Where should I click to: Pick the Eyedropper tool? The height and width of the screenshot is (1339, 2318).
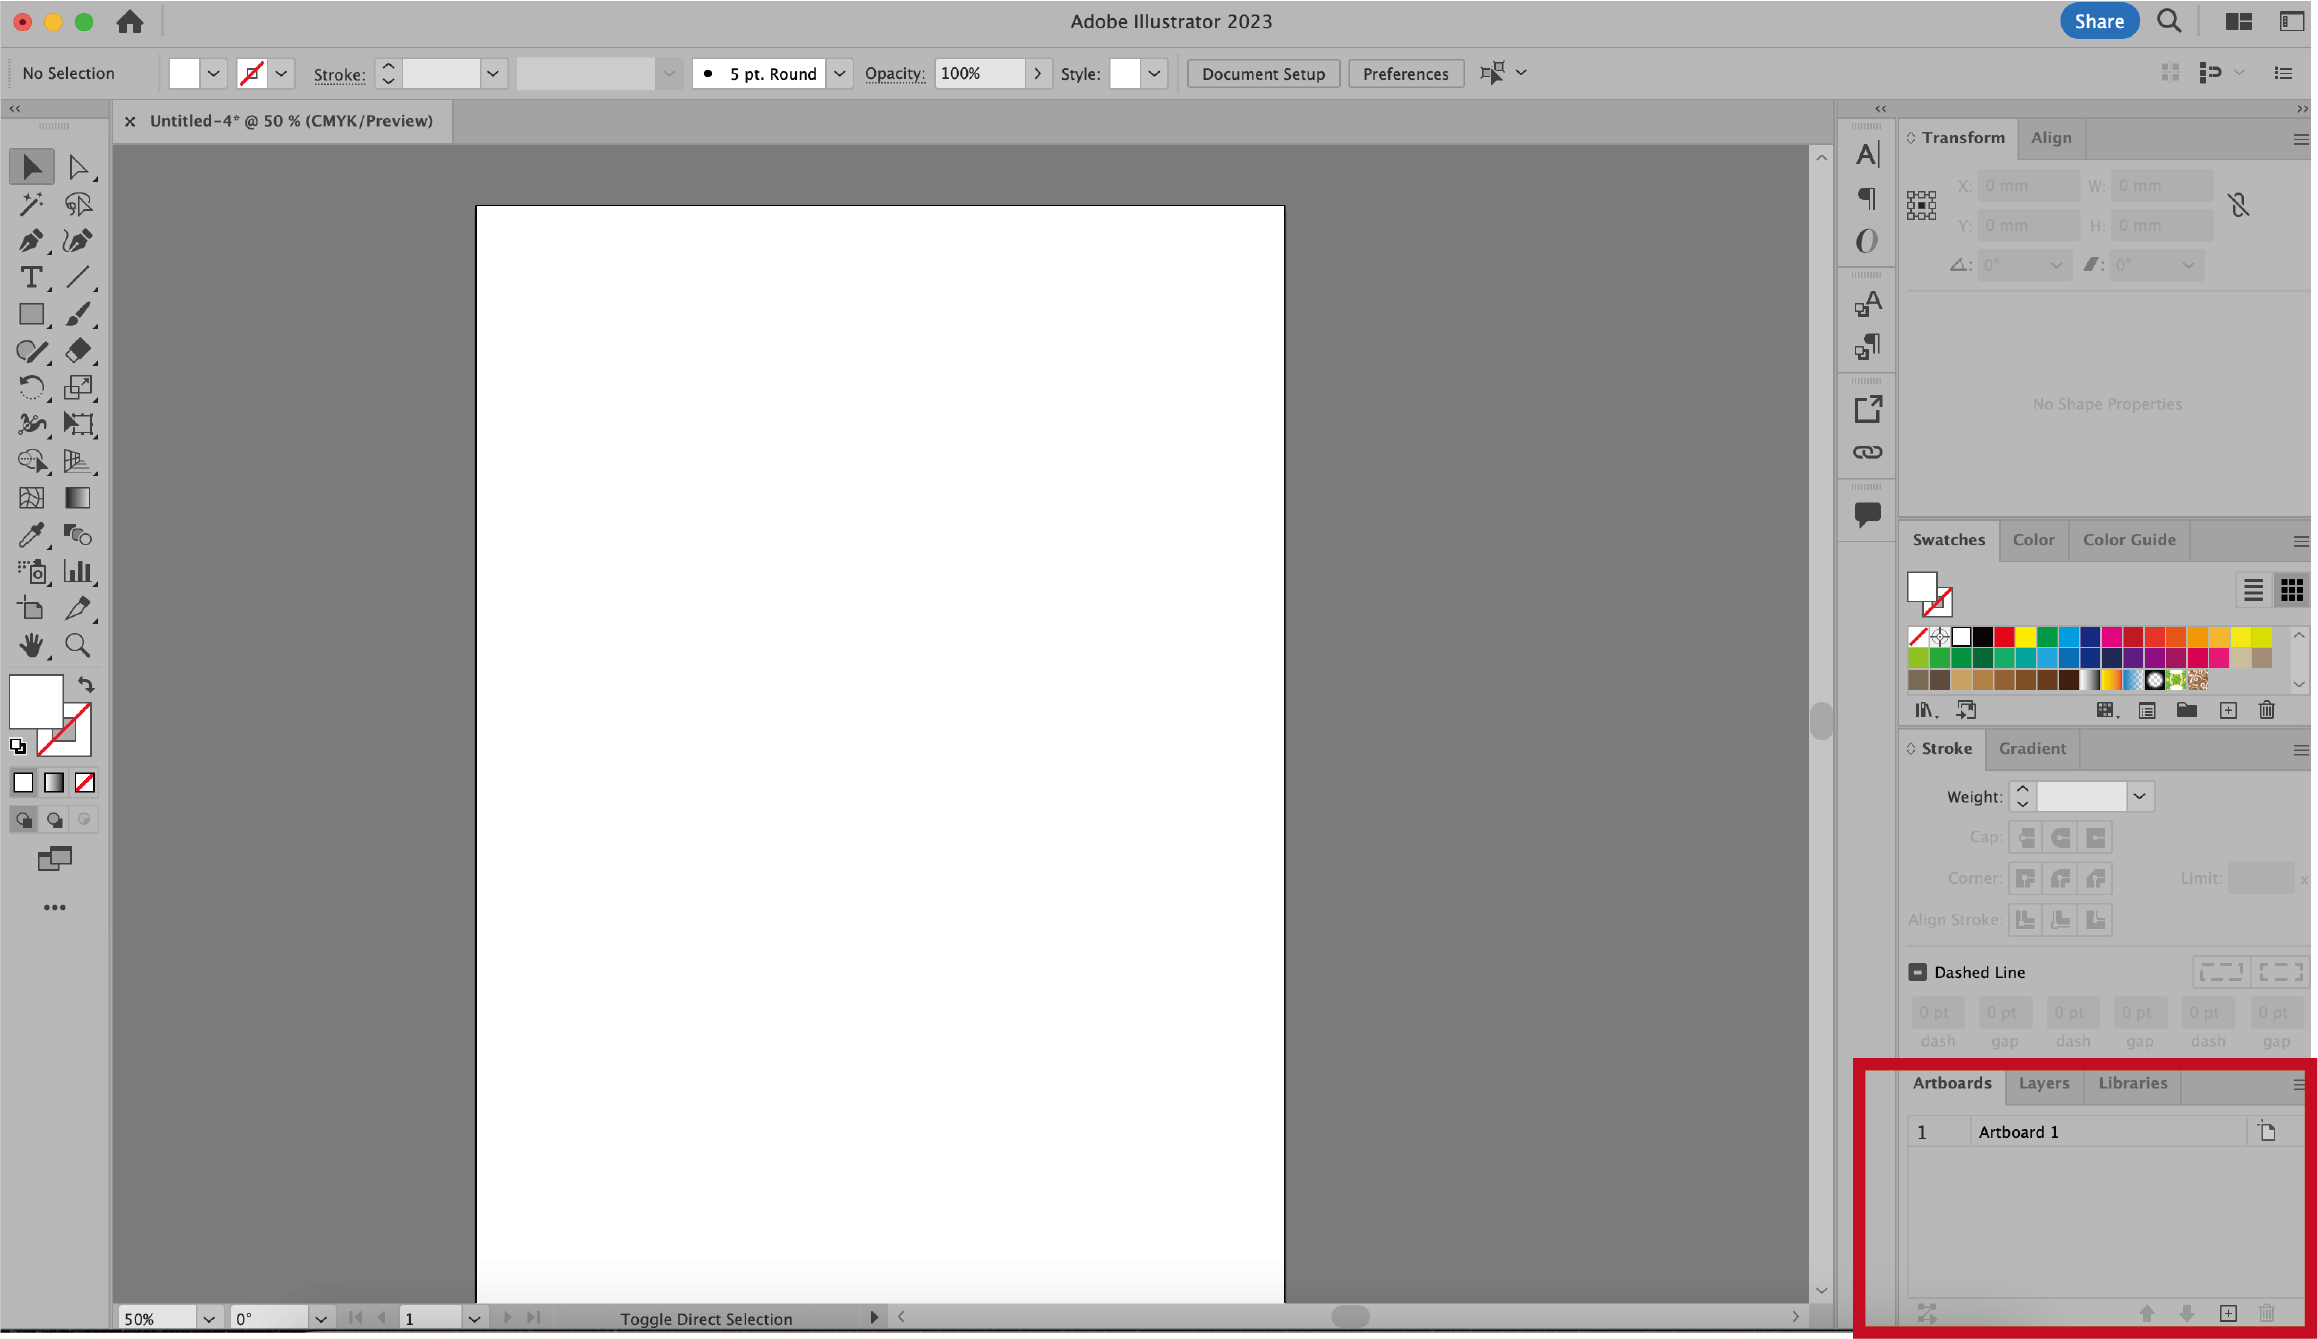click(x=30, y=535)
